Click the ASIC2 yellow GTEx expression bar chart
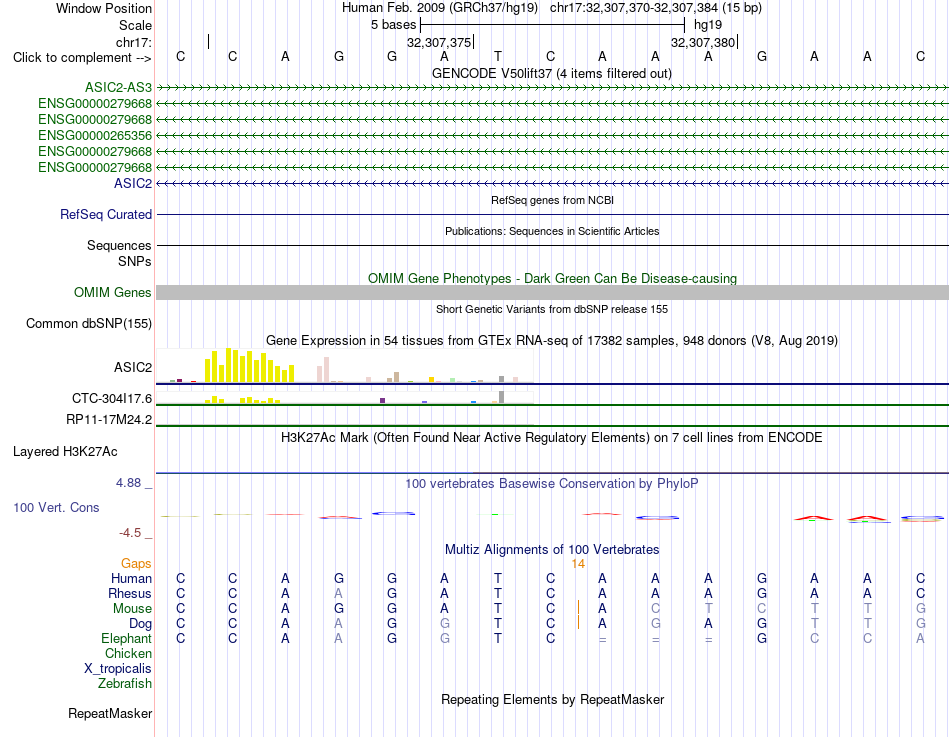Screen dimensions: 950x737 [x=345, y=365]
